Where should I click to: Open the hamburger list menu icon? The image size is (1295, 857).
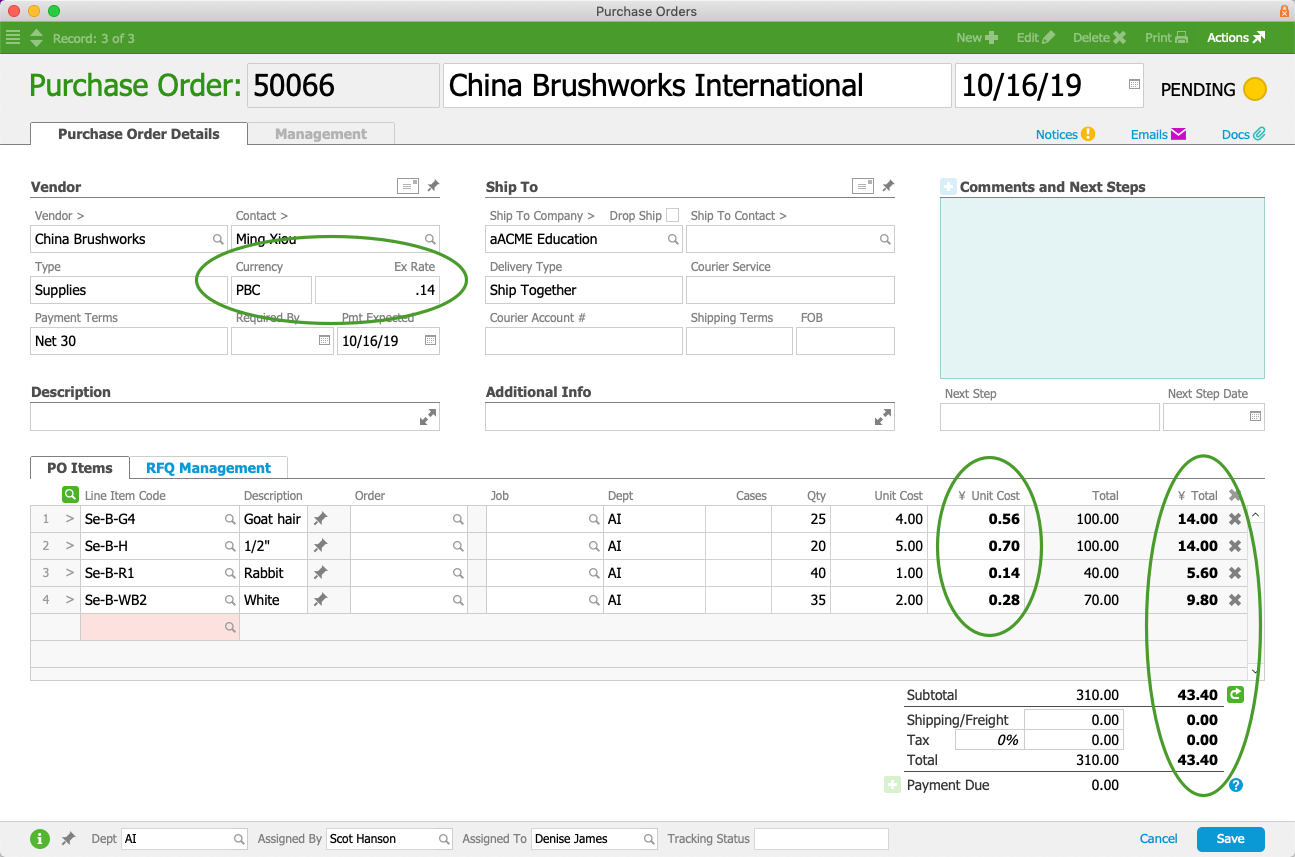point(13,38)
